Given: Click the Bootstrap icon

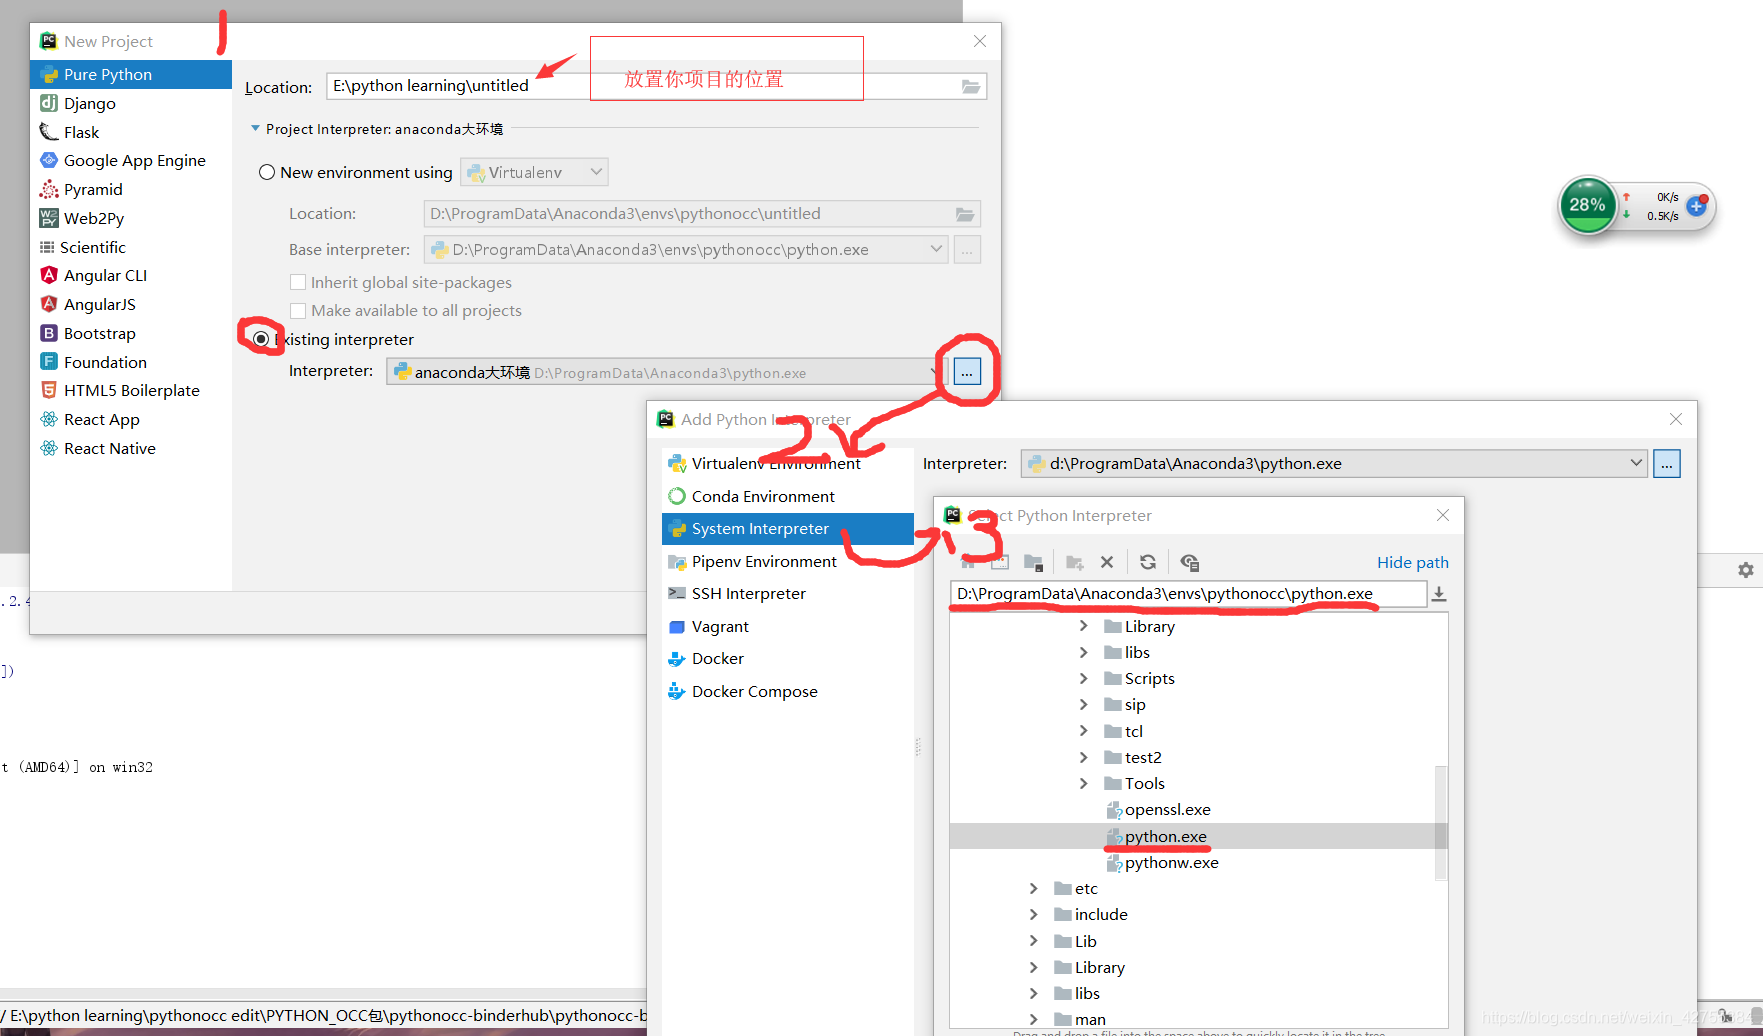Looking at the screenshot, I should [48, 333].
